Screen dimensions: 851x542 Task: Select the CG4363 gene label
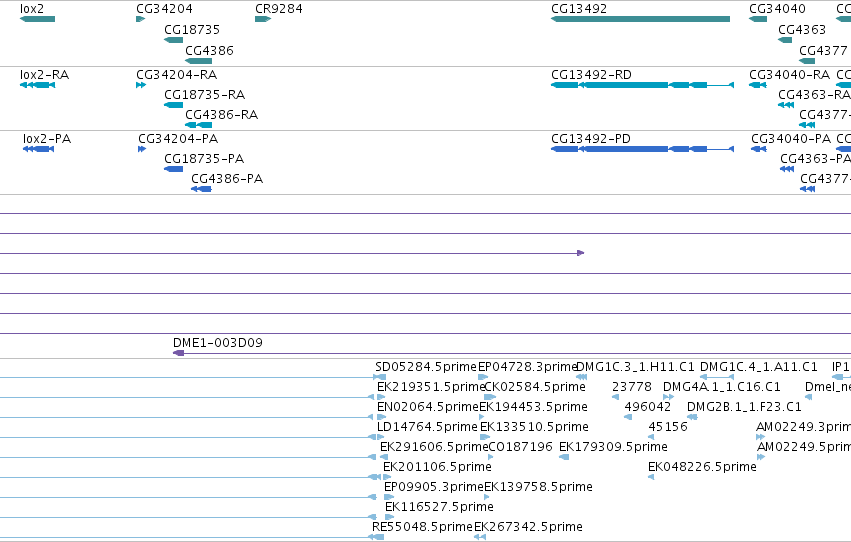tap(802, 29)
